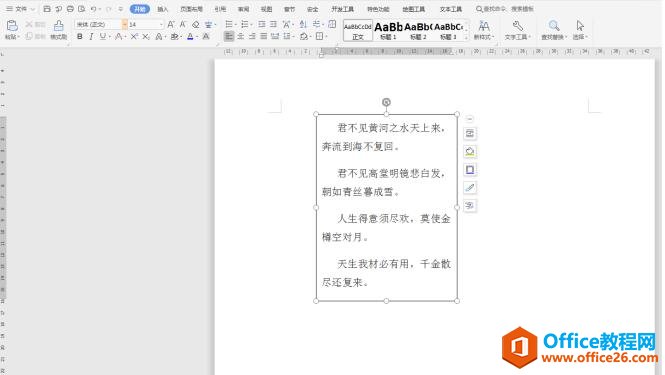The height and width of the screenshot is (375, 665).
Task: Click the shading paint bucket icon
Action: [x=304, y=36]
